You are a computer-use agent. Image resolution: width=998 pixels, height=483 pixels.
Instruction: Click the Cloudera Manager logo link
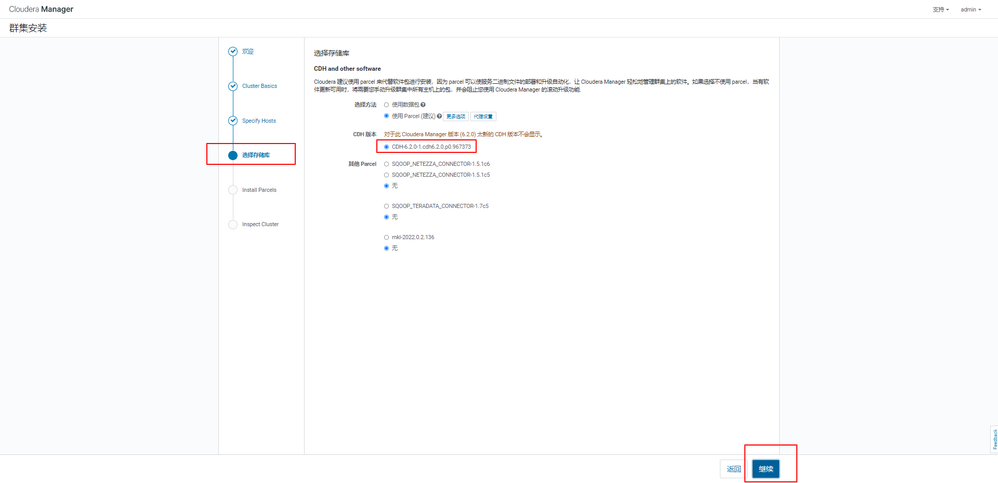point(41,10)
